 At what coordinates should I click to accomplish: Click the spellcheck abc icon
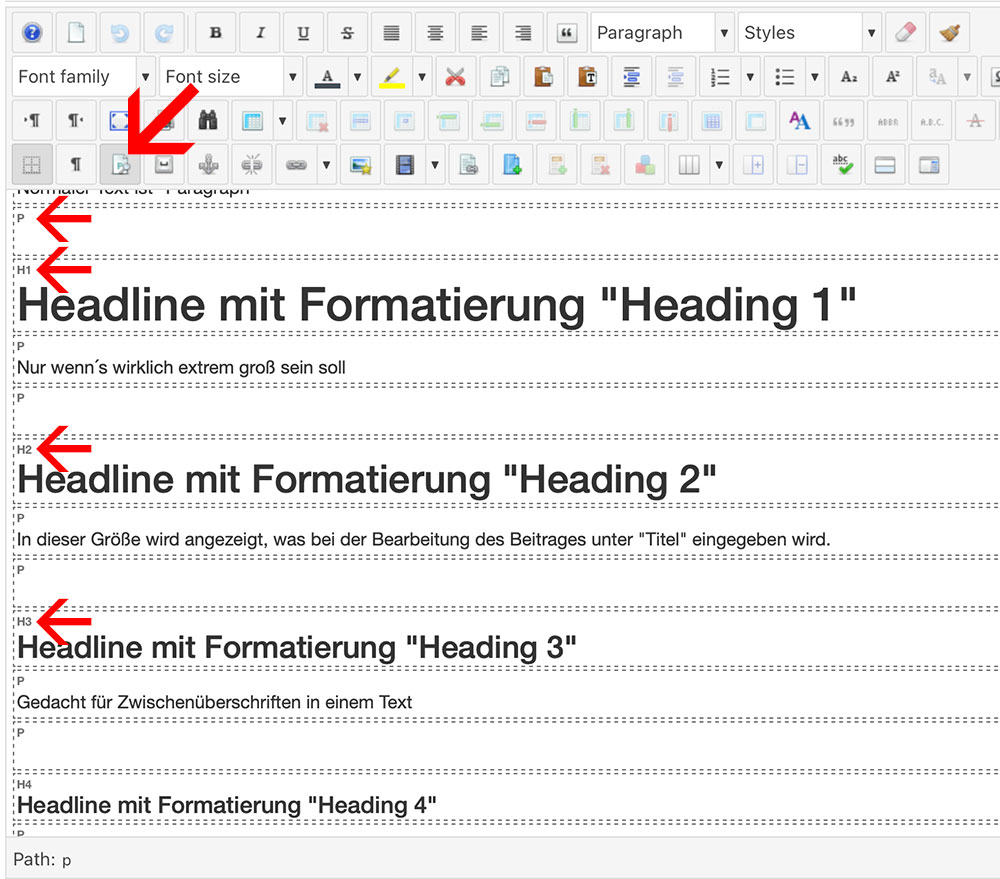point(841,165)
